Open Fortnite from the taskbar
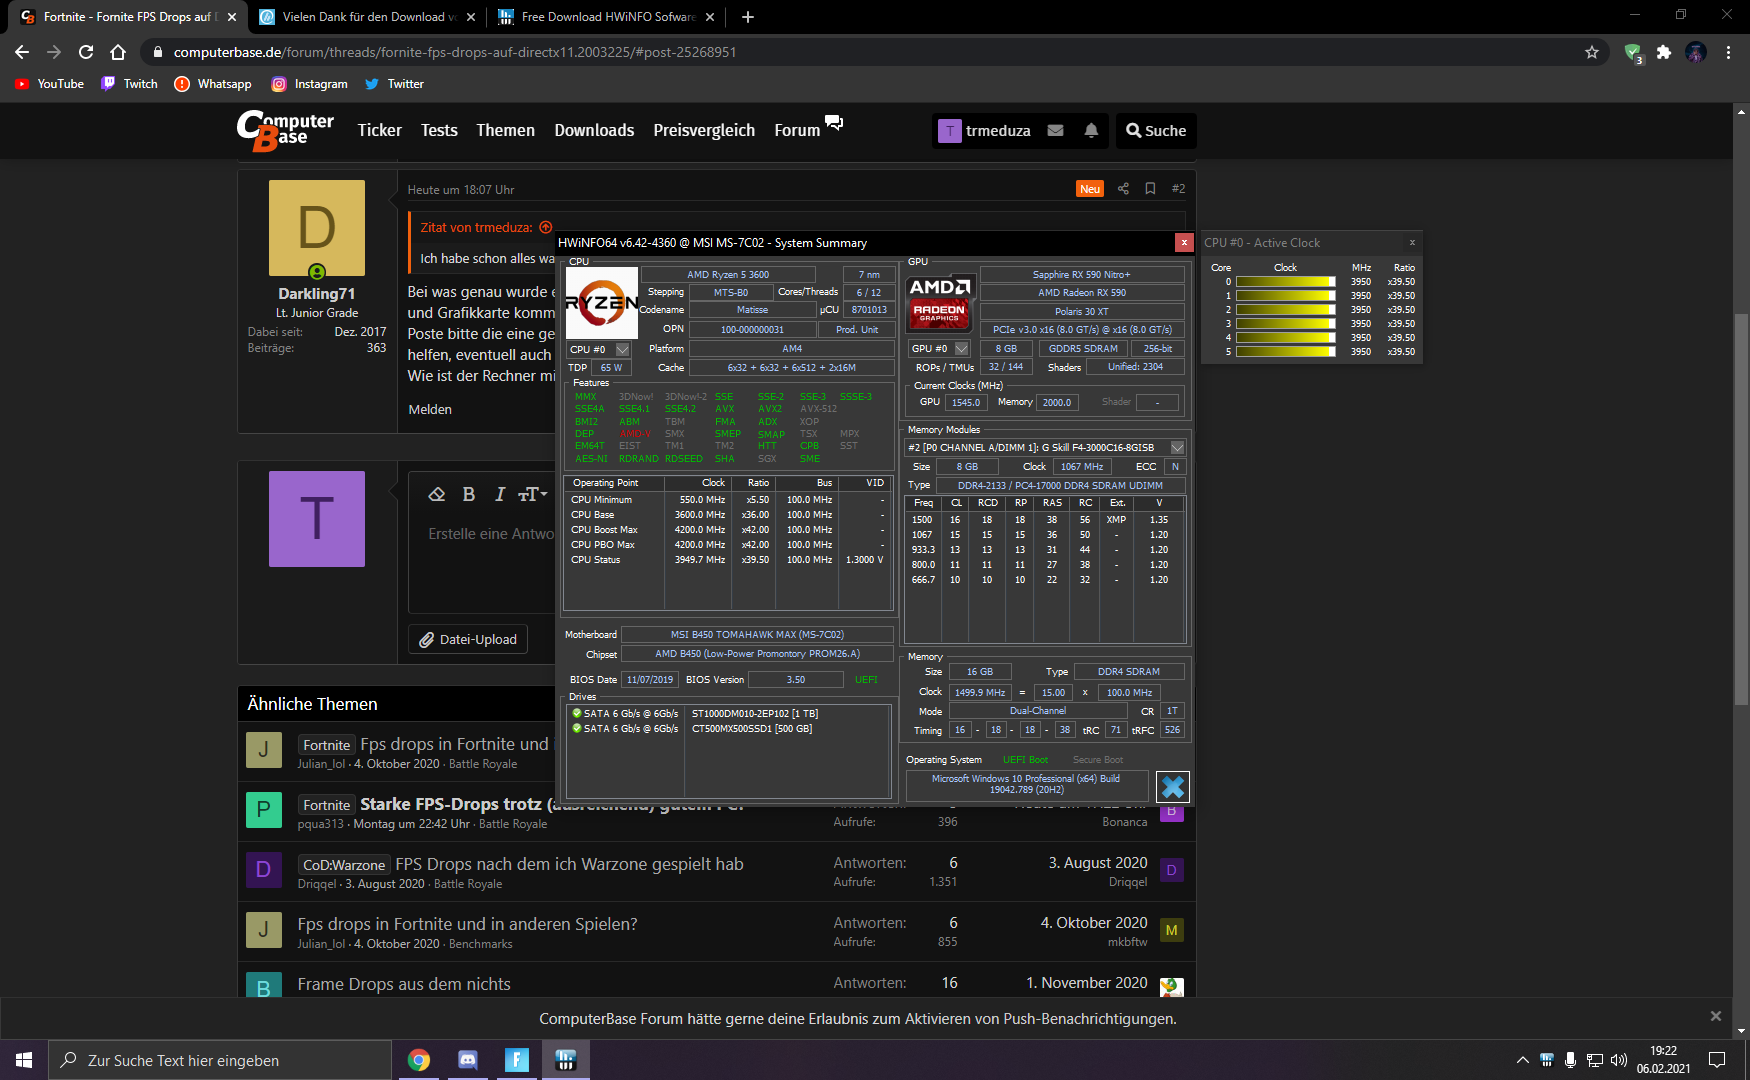The image size is (1750, 1080). coord(517,1060)
